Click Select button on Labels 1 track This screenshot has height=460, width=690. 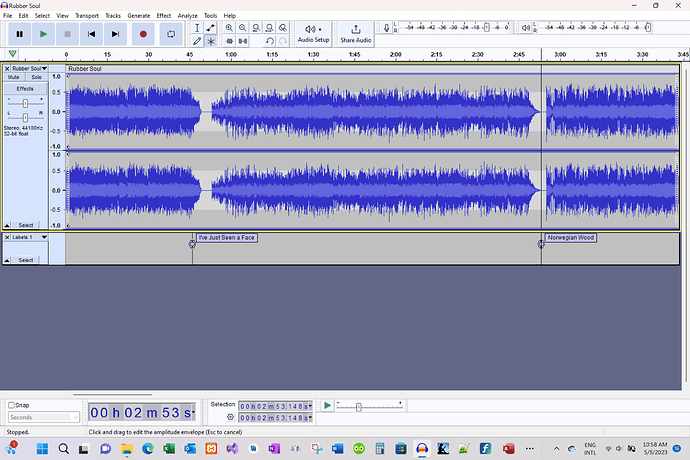(26, 260)
